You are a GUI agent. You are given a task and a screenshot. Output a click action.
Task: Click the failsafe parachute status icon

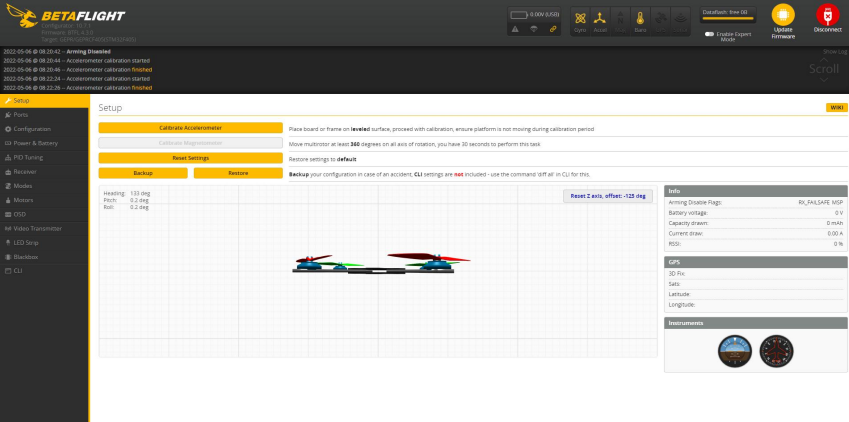(534, 29)
